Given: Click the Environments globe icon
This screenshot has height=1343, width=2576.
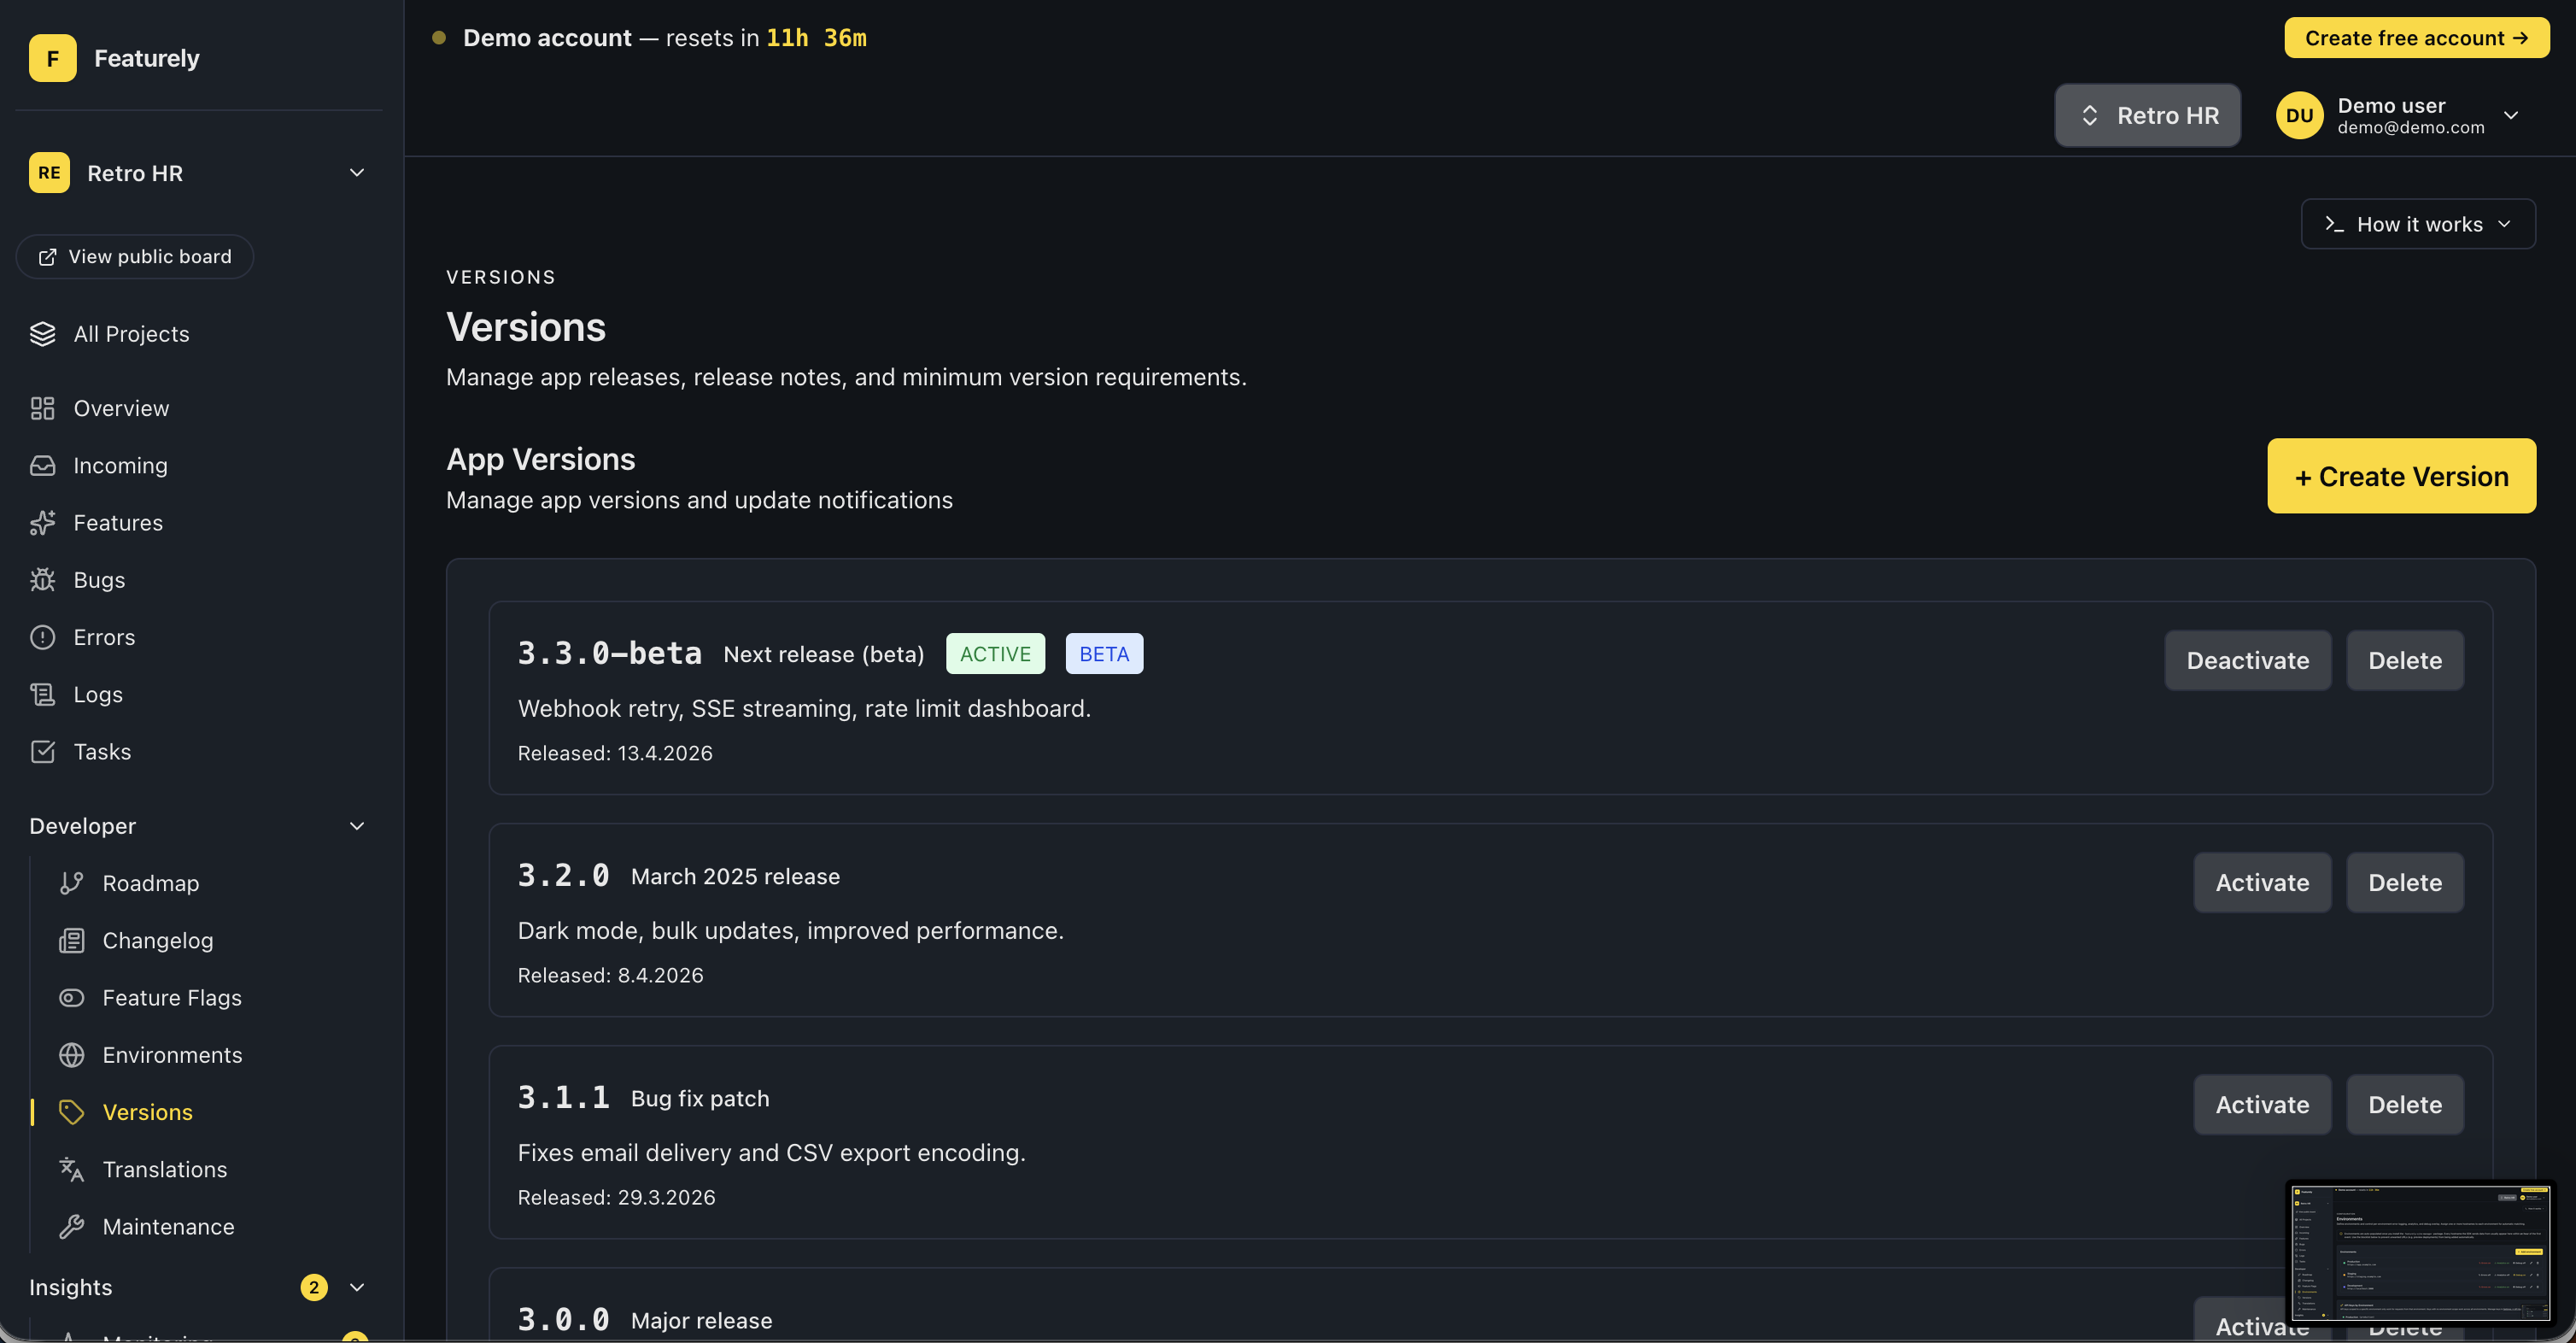Looking at the screenshot, I should coord(71,1055).
